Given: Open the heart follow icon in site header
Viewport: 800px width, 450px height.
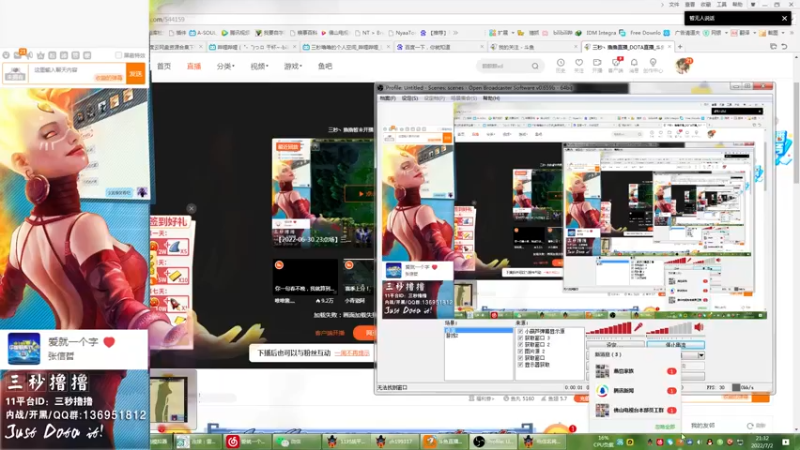Looking at the screenshot, I should pos(579,63).
